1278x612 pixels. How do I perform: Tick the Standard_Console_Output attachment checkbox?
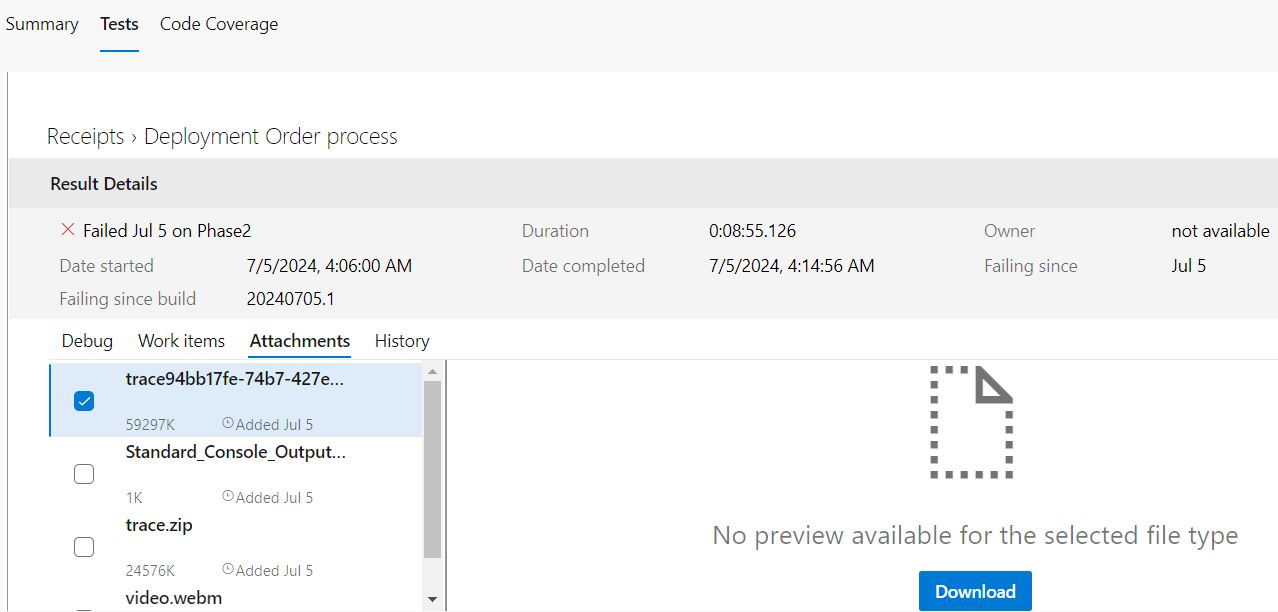tap(85, 474)
